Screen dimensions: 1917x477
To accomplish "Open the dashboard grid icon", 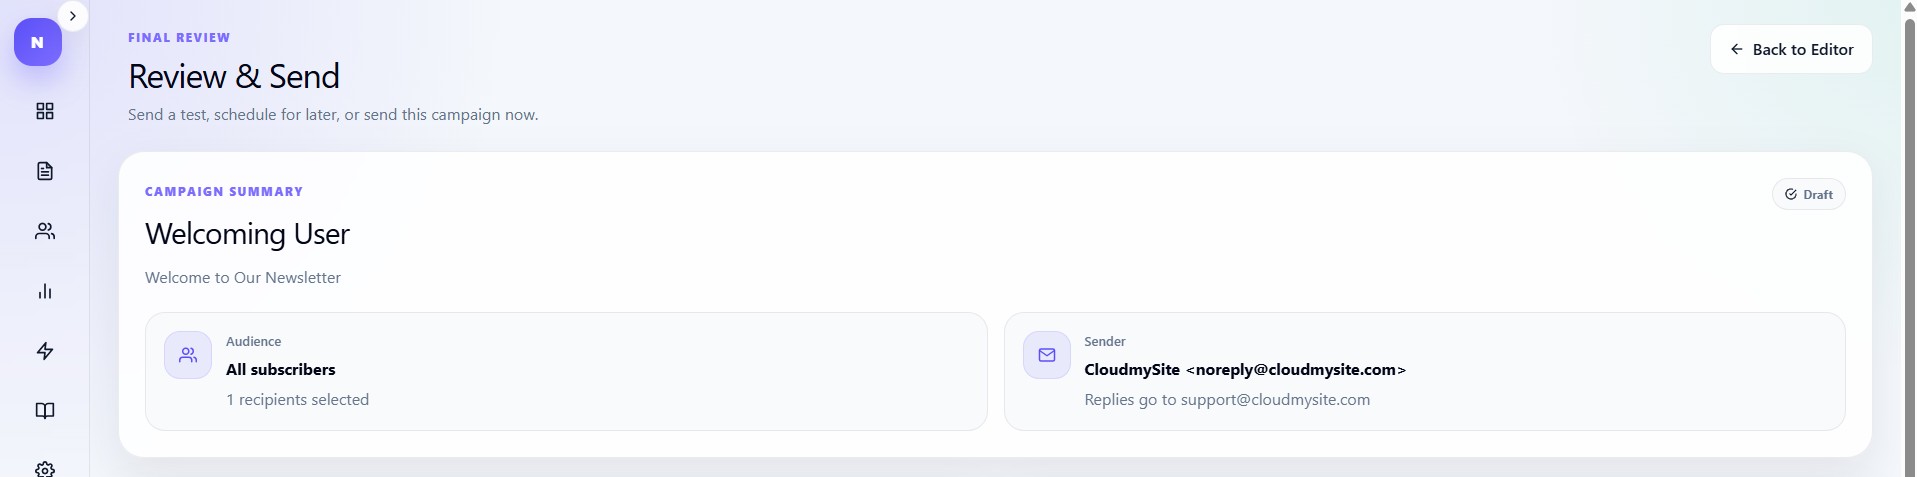I will 45,111.
